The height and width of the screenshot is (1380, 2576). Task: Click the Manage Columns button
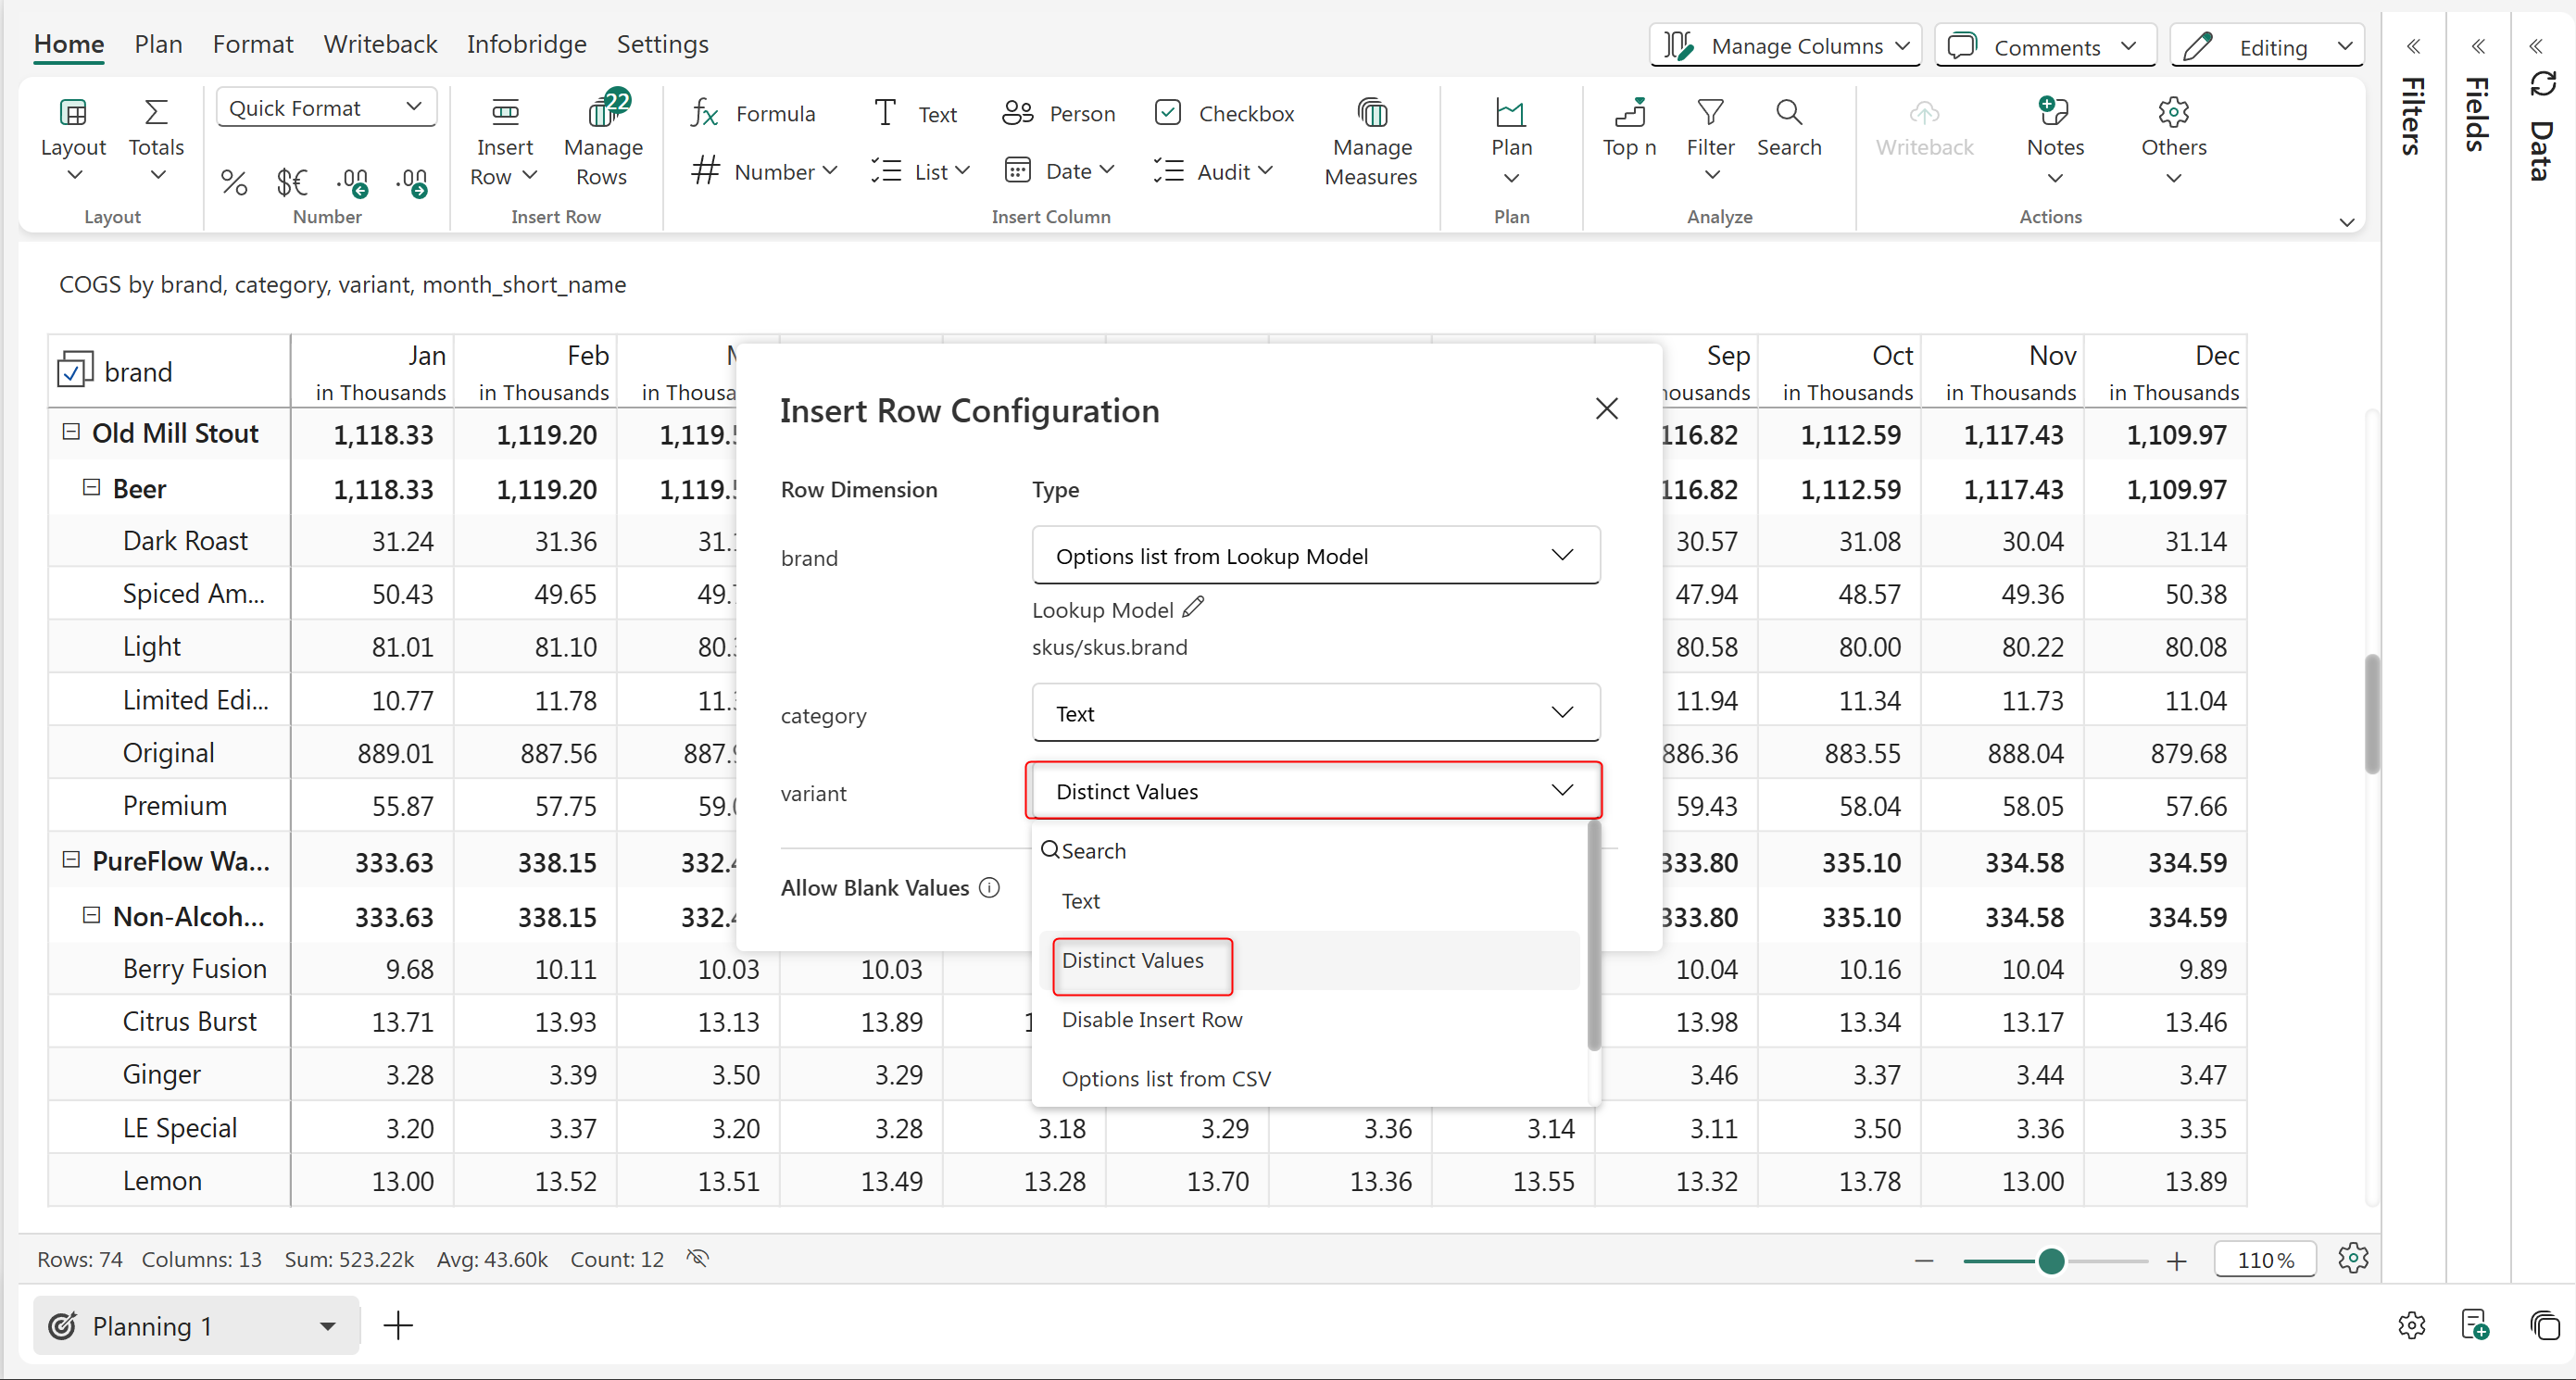(x=1785, y=46)
